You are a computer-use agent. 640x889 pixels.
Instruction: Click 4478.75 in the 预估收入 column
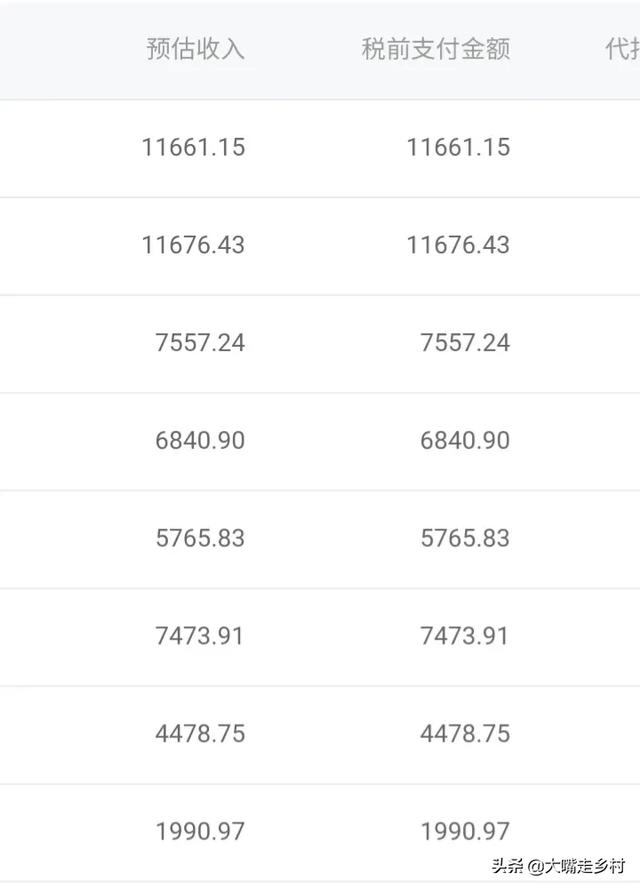point(200,734)
